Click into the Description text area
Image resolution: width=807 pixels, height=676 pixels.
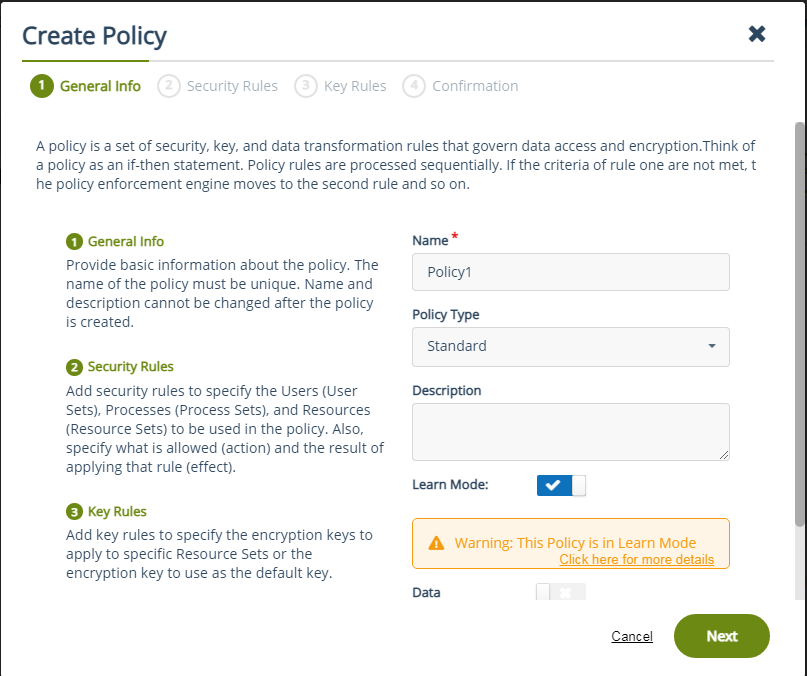(570, 431)
